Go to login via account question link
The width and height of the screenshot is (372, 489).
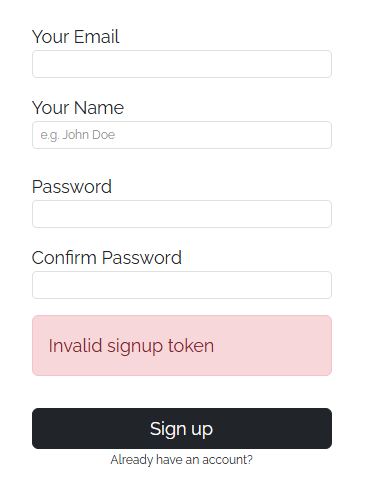click(182, 460)
